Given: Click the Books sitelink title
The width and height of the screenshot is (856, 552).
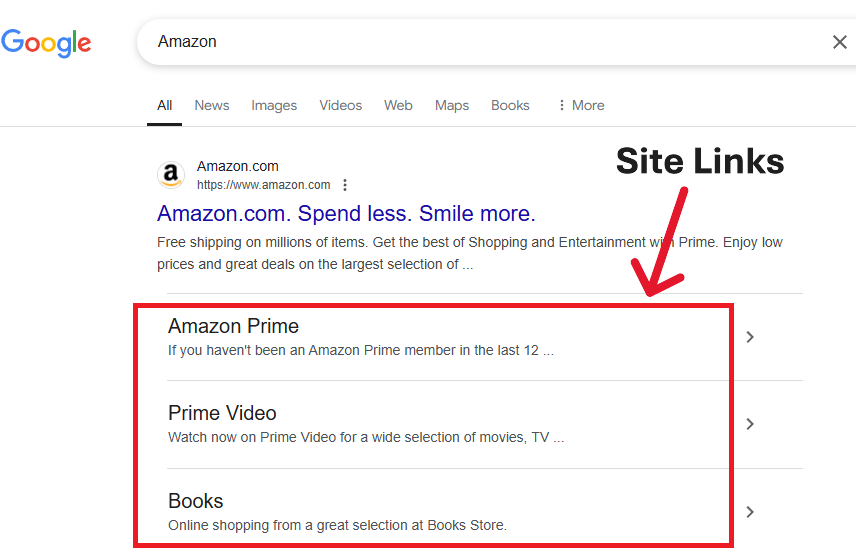Looking at the screenshot, I should coord(196,501).
